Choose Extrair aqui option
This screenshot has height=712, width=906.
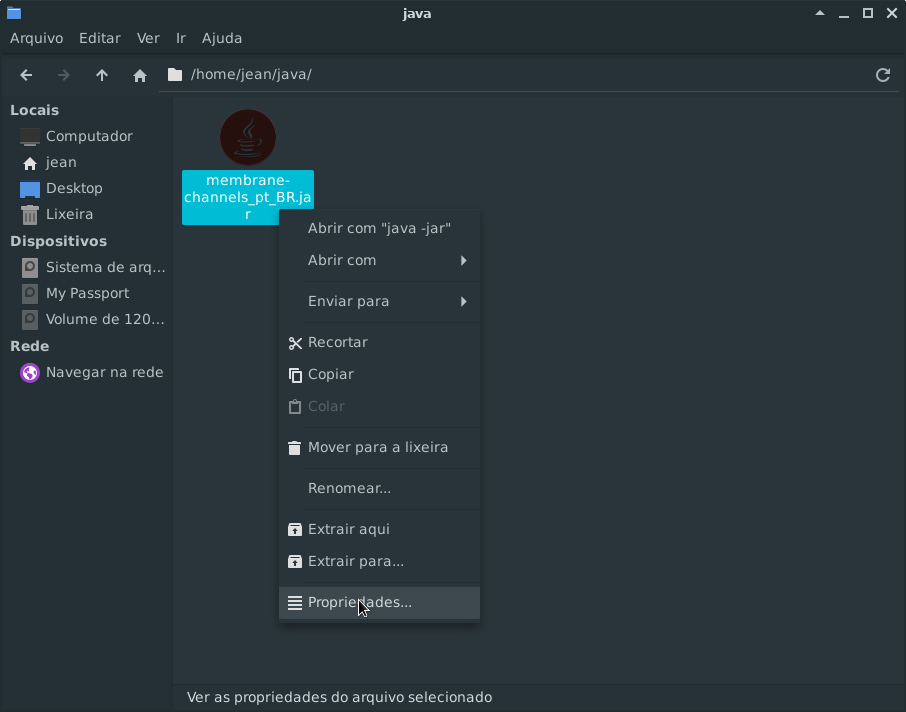tap(348, 529)
